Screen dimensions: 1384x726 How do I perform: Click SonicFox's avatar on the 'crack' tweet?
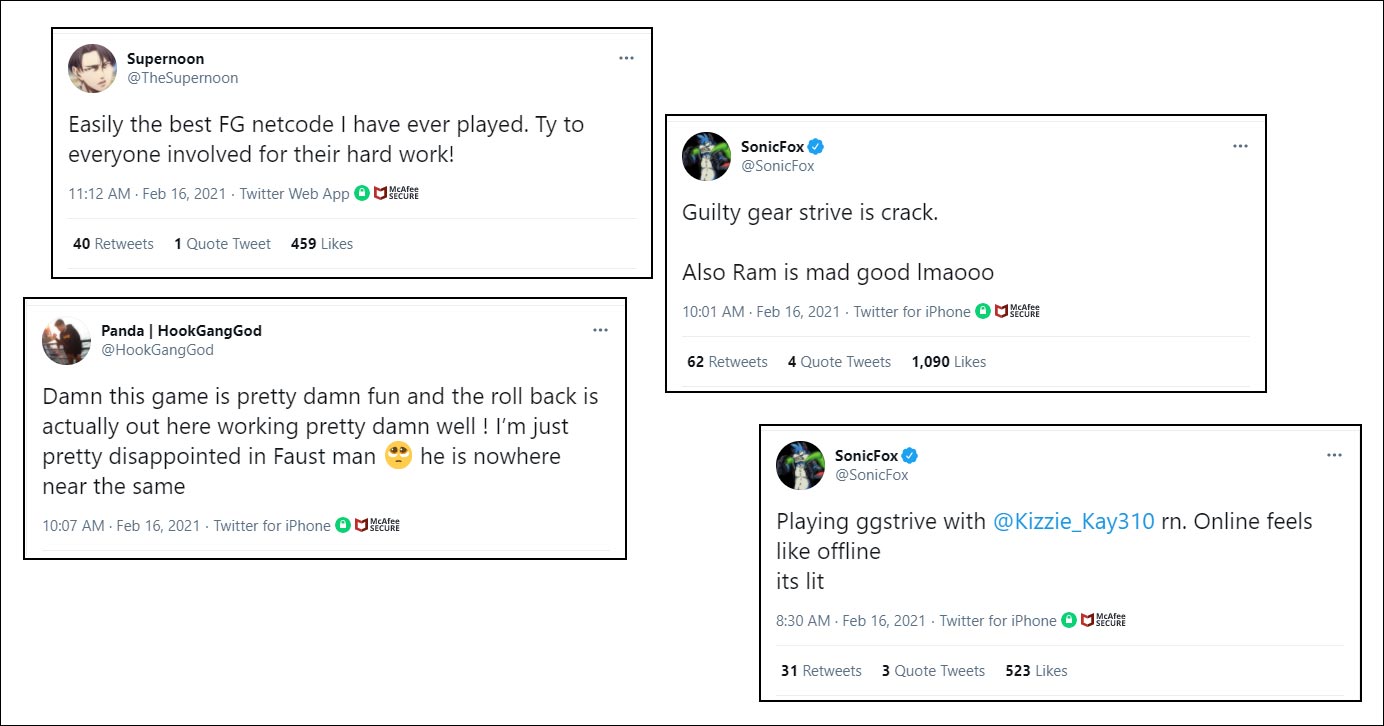(706, 156)
